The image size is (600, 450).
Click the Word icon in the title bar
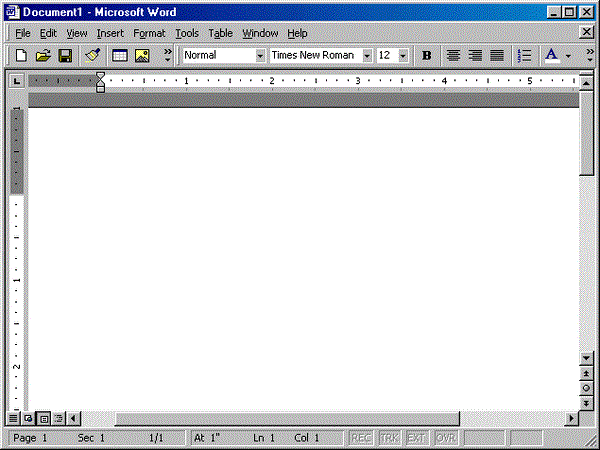click(12, 12)
